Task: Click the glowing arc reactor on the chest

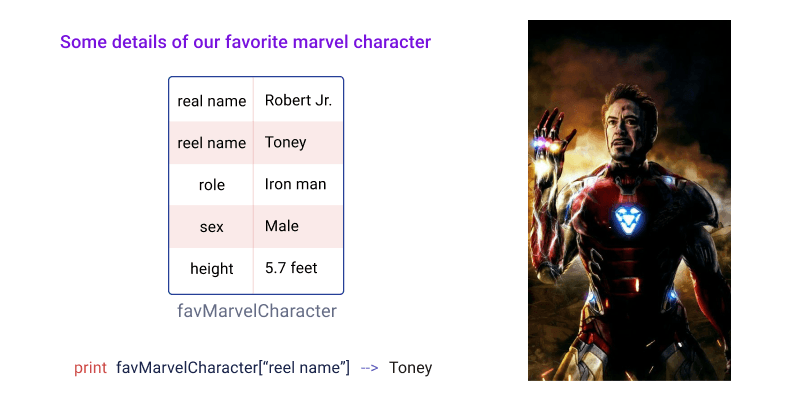Action: [628, 220]
